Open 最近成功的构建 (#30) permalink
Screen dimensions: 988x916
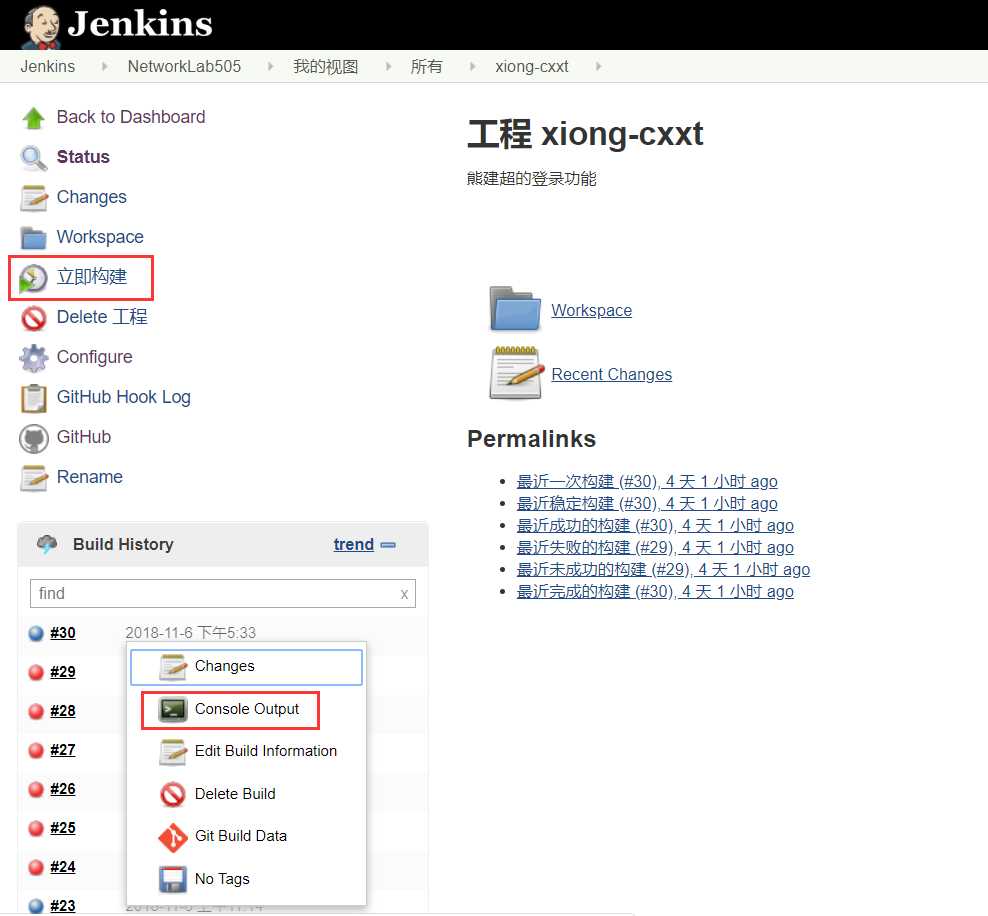pyautogui.click(x=655, y=526)
